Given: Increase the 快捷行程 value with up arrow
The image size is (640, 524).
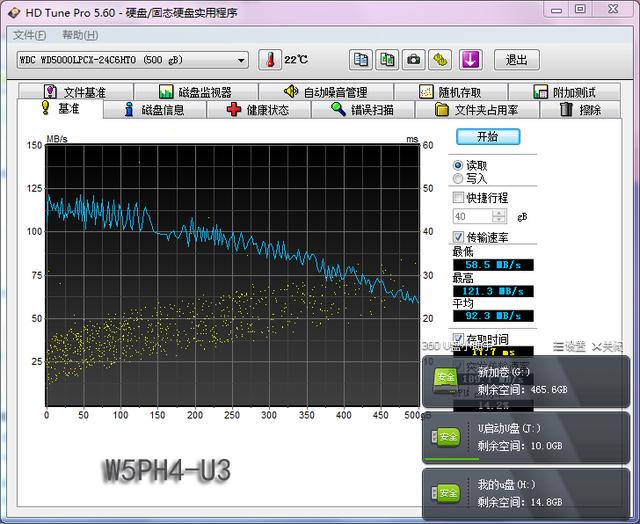Looking at the screenshot, I should pos(499,213).
